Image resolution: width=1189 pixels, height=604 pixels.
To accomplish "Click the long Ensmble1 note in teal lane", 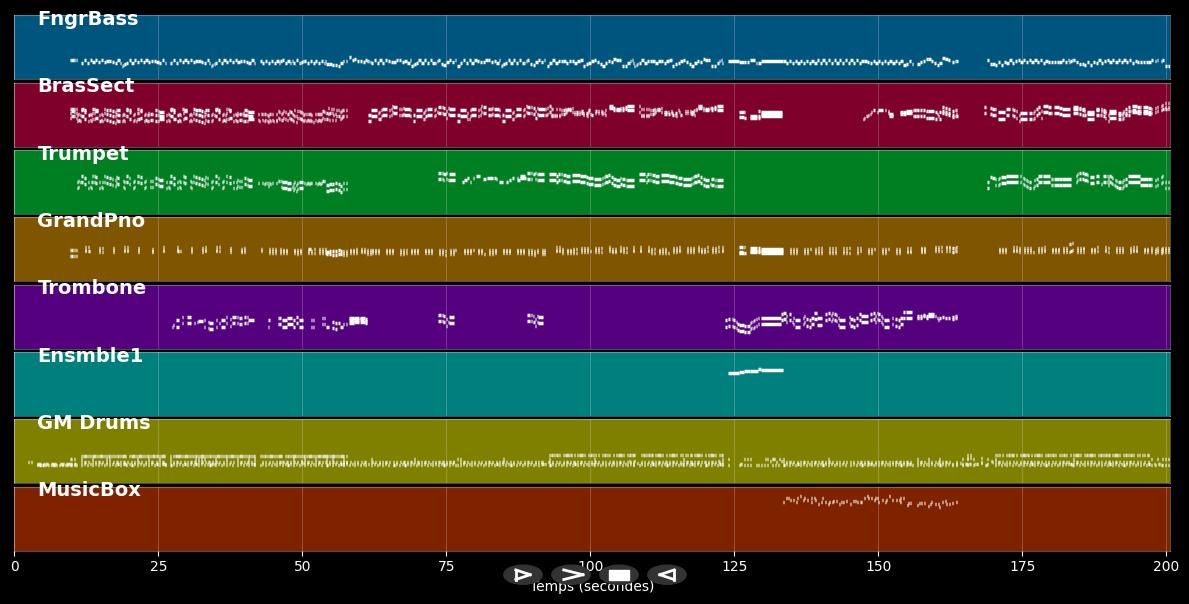I will point(757,371).
